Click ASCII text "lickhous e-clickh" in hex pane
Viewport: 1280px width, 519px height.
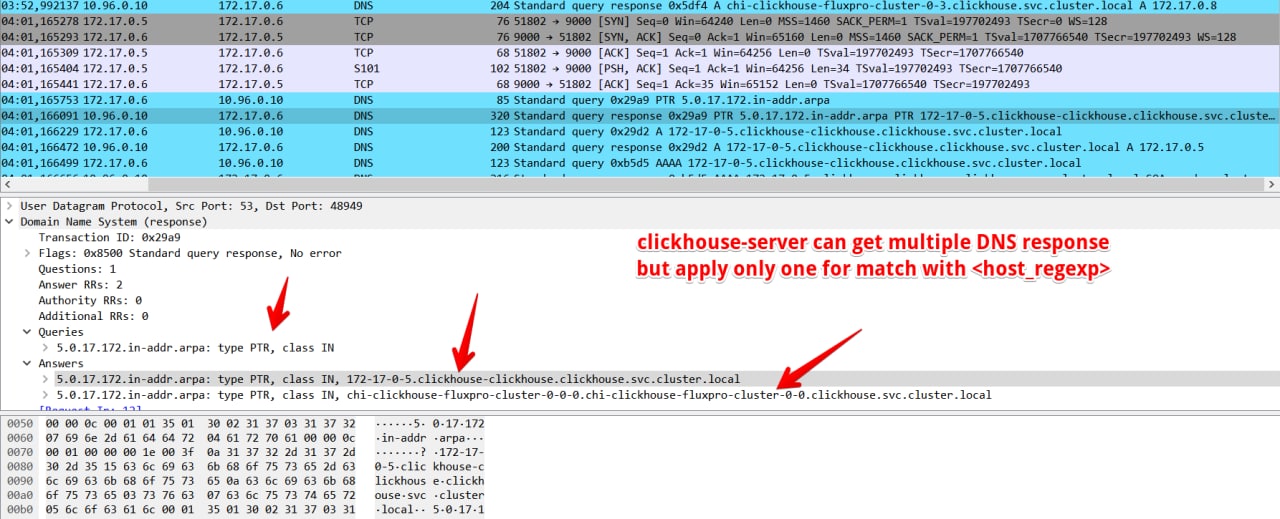coord(430,481)
